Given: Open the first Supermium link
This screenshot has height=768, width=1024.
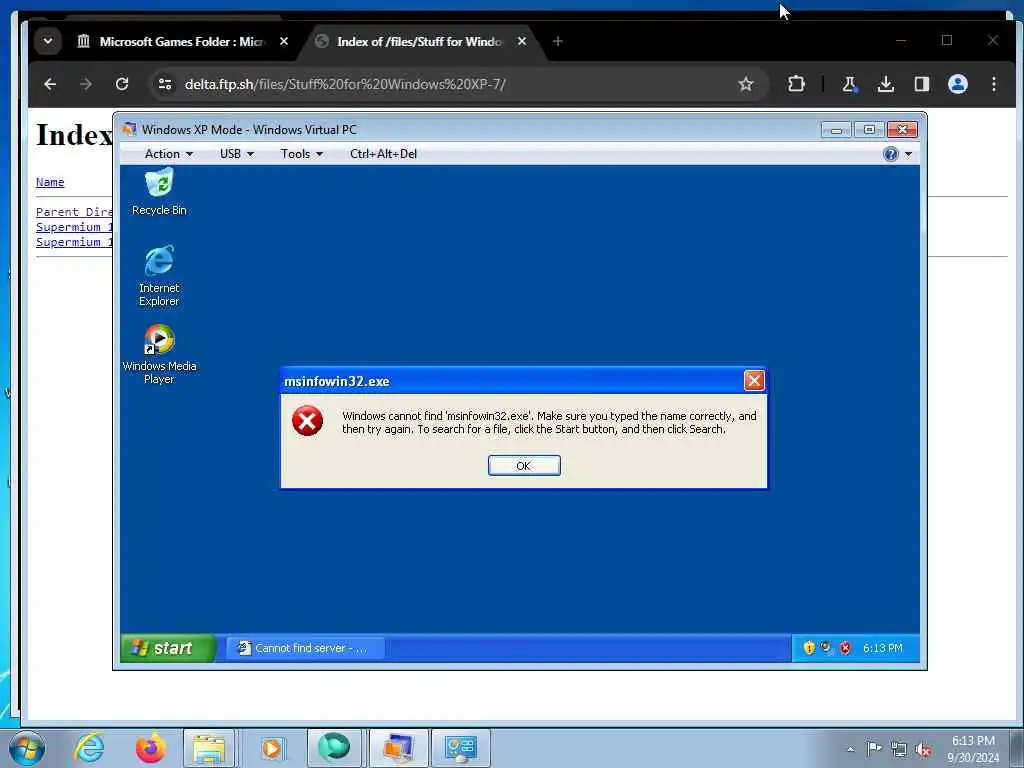Looking at the screenshot, I should pos(74,227).
